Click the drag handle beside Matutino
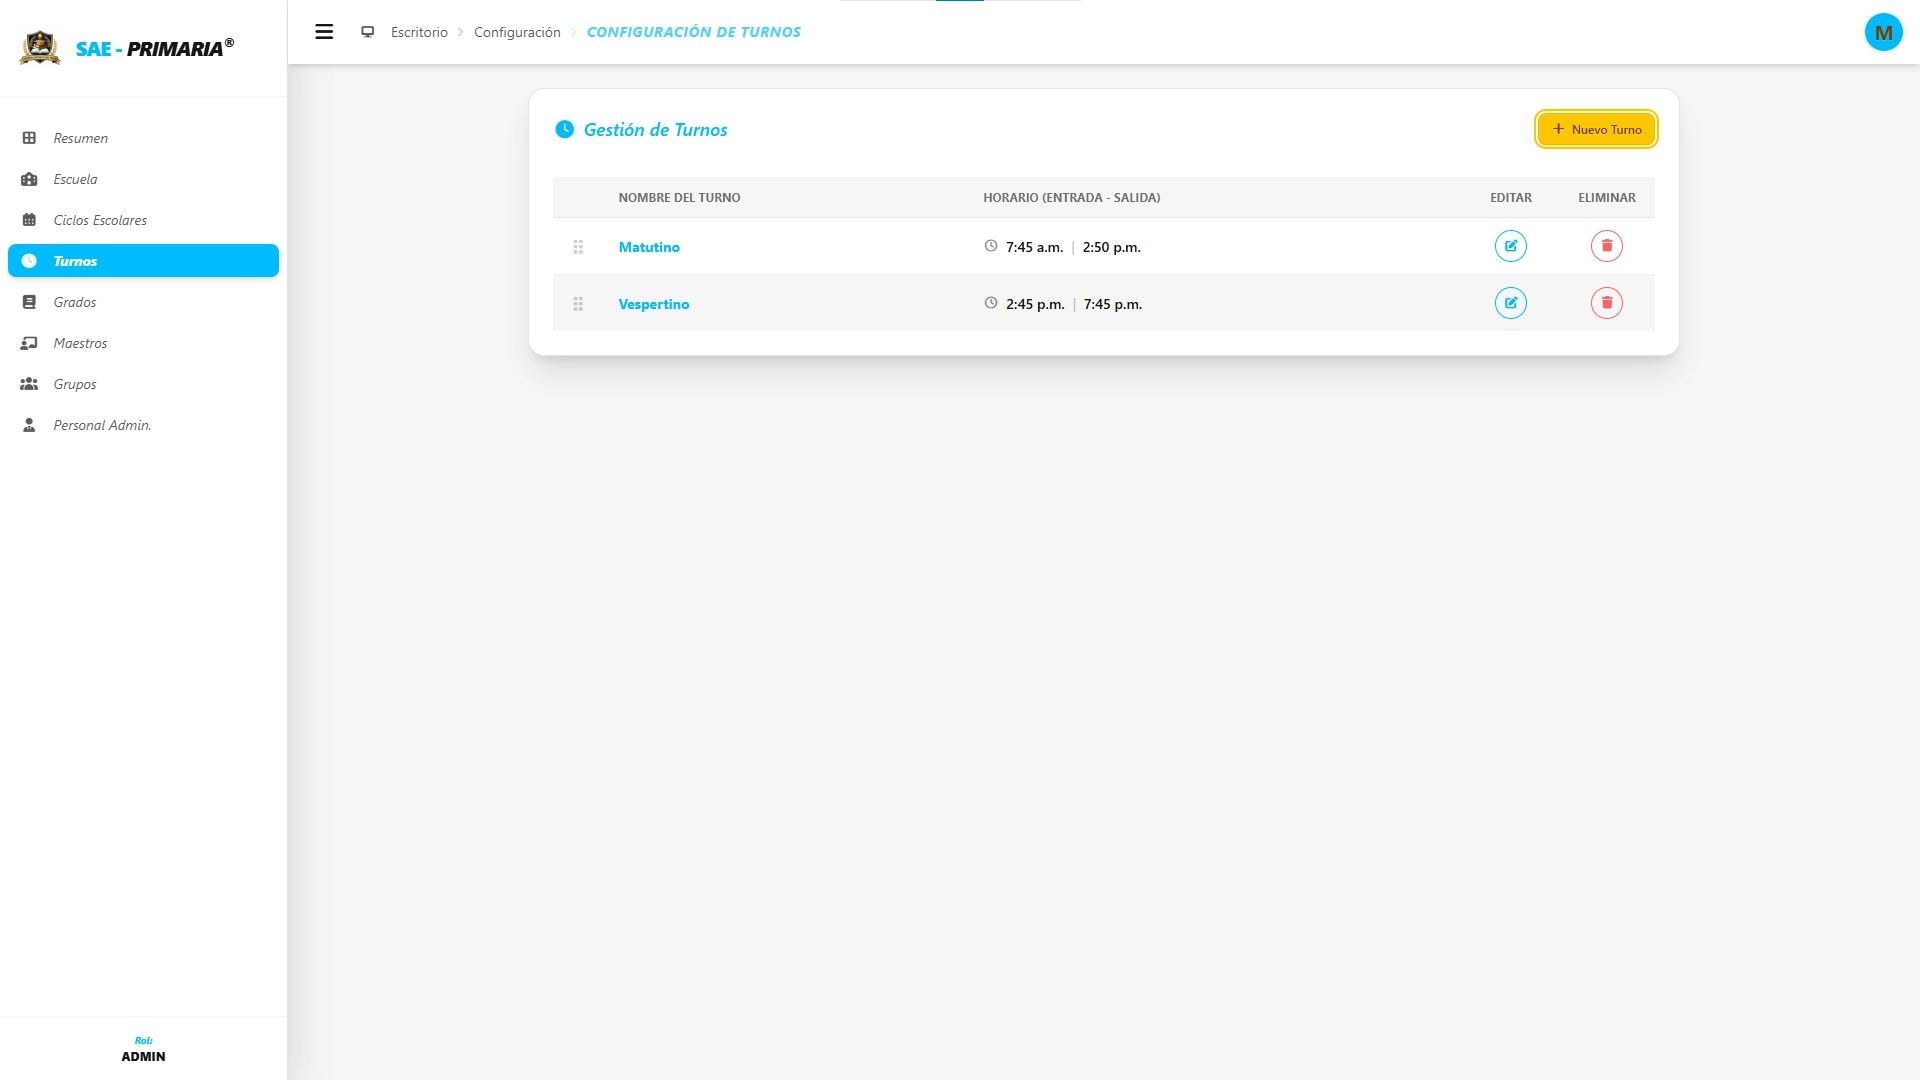This screenshot has height=1080, width=1920. pos(578,247)
